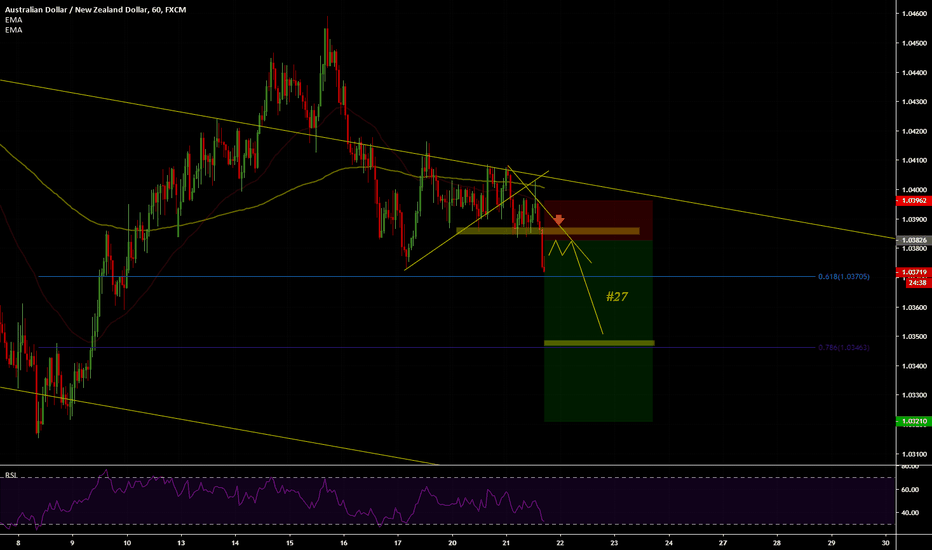Click the red 1.03719 current price tag

pyautogui.click(x=916, y=272)
